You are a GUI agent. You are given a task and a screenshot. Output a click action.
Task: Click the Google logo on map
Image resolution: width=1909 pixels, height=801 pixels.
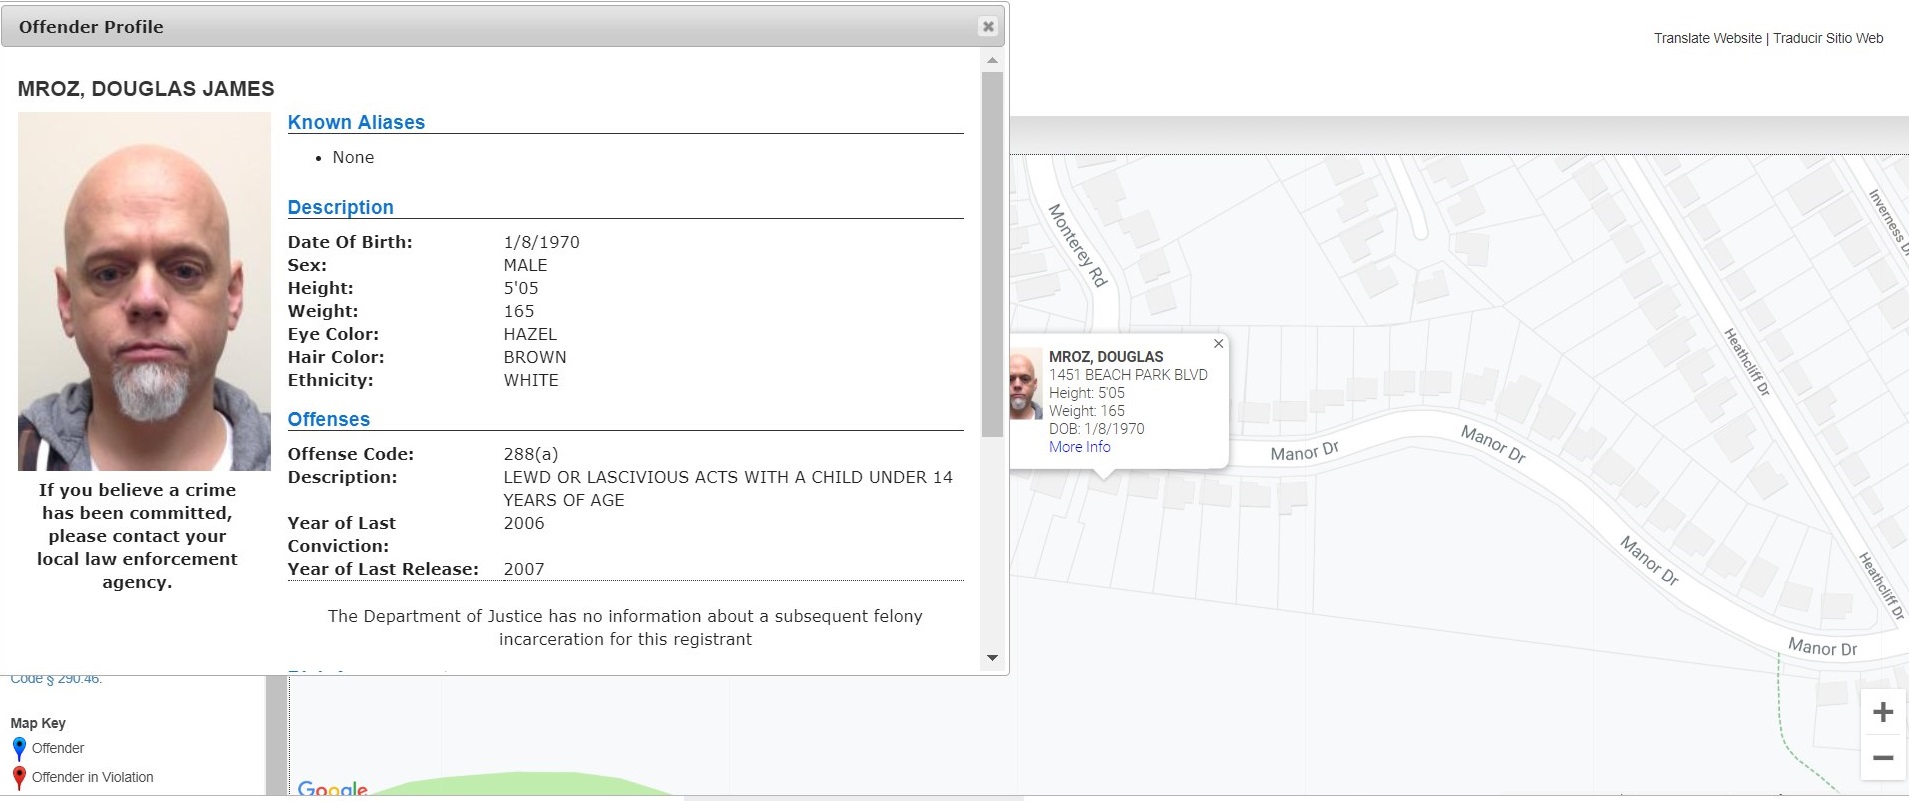click(333, 789)
